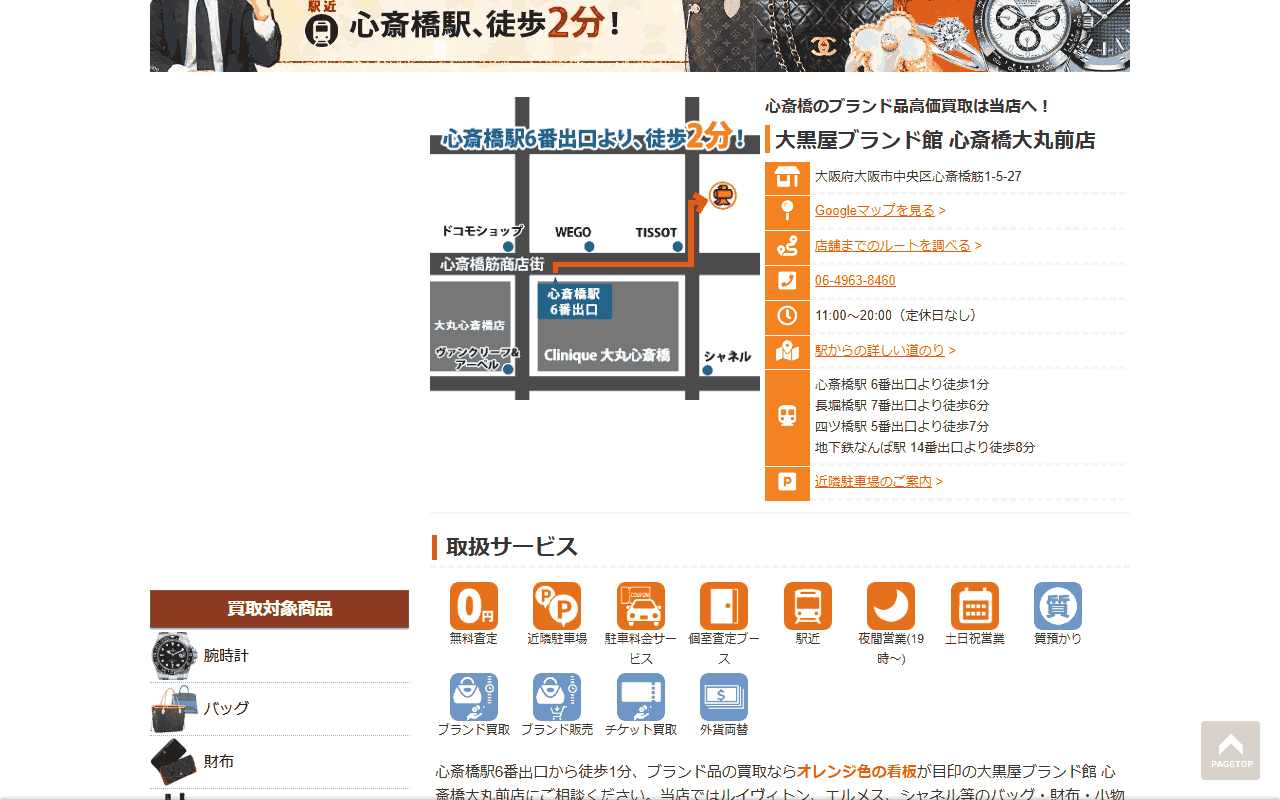Select 腕時計 in the 買取対象商品 menu
This screenshot has height=800, width=1280.
coord(279,656)
